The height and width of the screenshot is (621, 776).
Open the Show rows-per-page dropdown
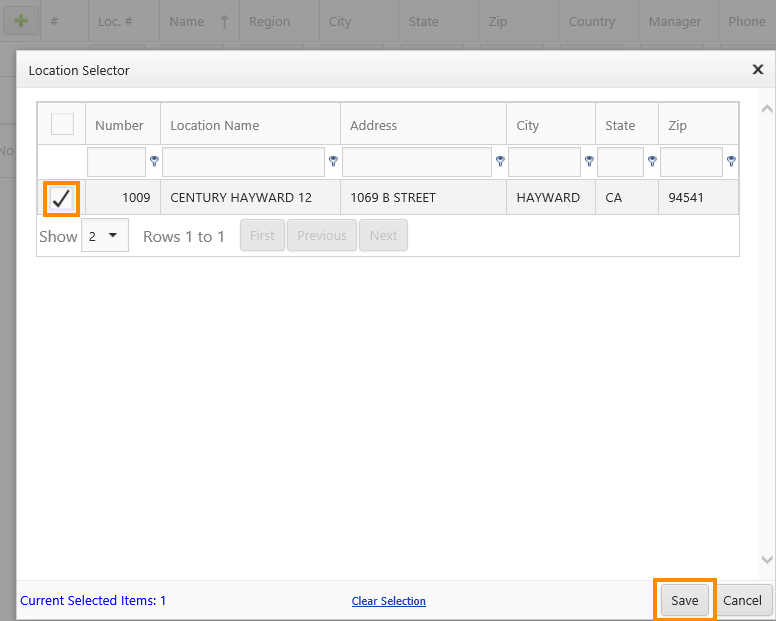point(105,236)
